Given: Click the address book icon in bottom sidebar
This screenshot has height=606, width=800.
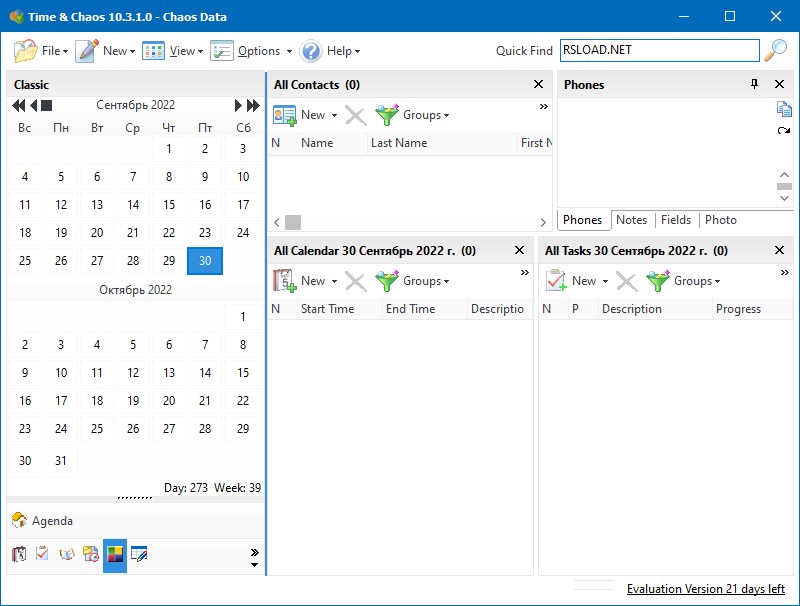Looking at the screenshot, I should 19,554.
